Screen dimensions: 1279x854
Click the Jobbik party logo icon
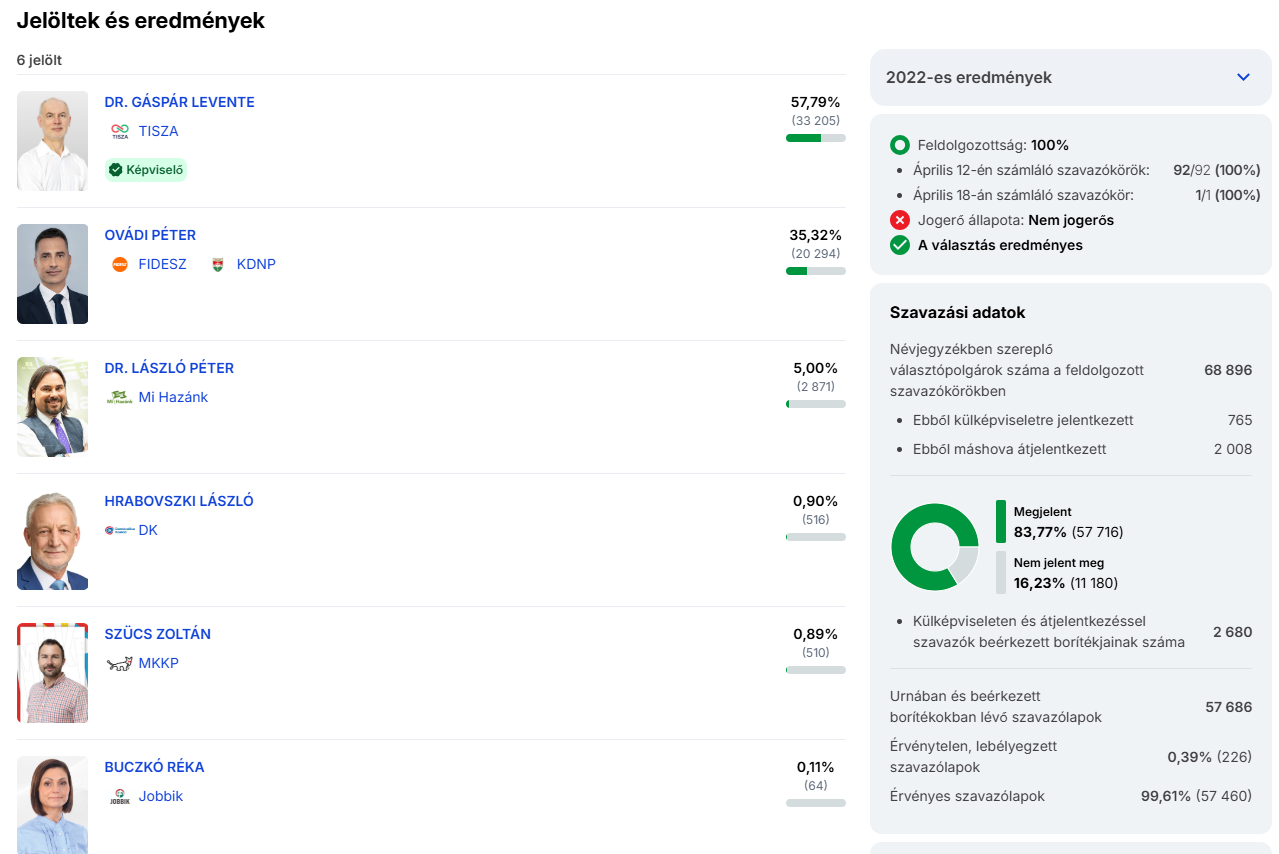(120, 796)
